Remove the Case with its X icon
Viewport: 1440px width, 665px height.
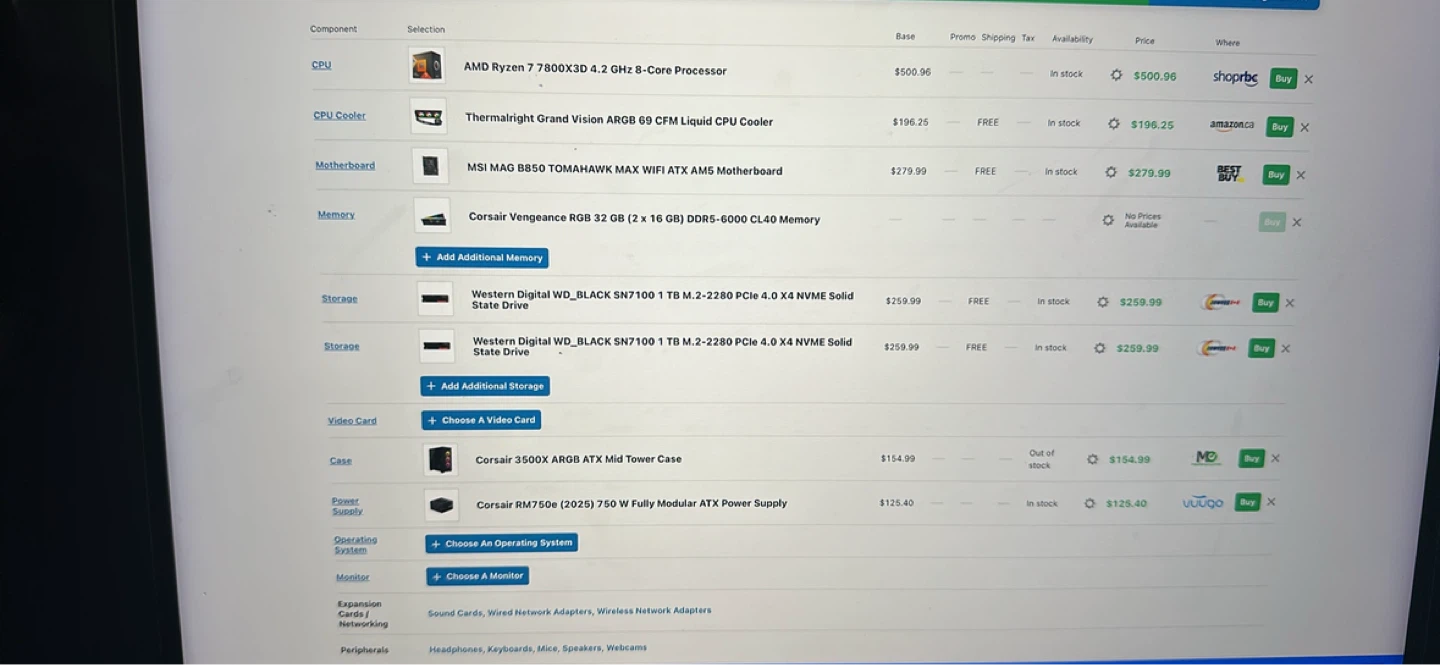[x=1274, y=458]
